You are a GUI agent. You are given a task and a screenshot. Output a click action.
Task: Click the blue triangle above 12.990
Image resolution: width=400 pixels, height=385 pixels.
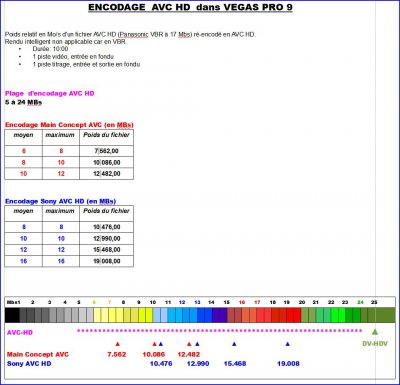tap(197, 344)
